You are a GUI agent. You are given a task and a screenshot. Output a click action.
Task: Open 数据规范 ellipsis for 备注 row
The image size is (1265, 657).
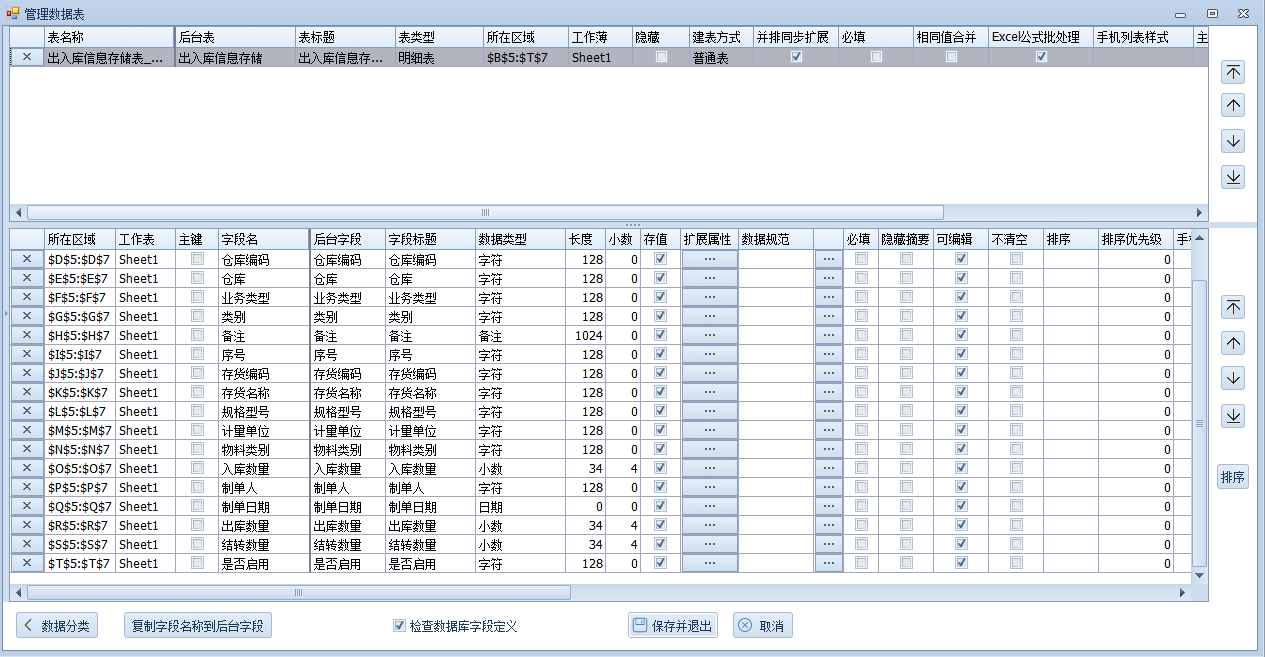coord(828,335)
